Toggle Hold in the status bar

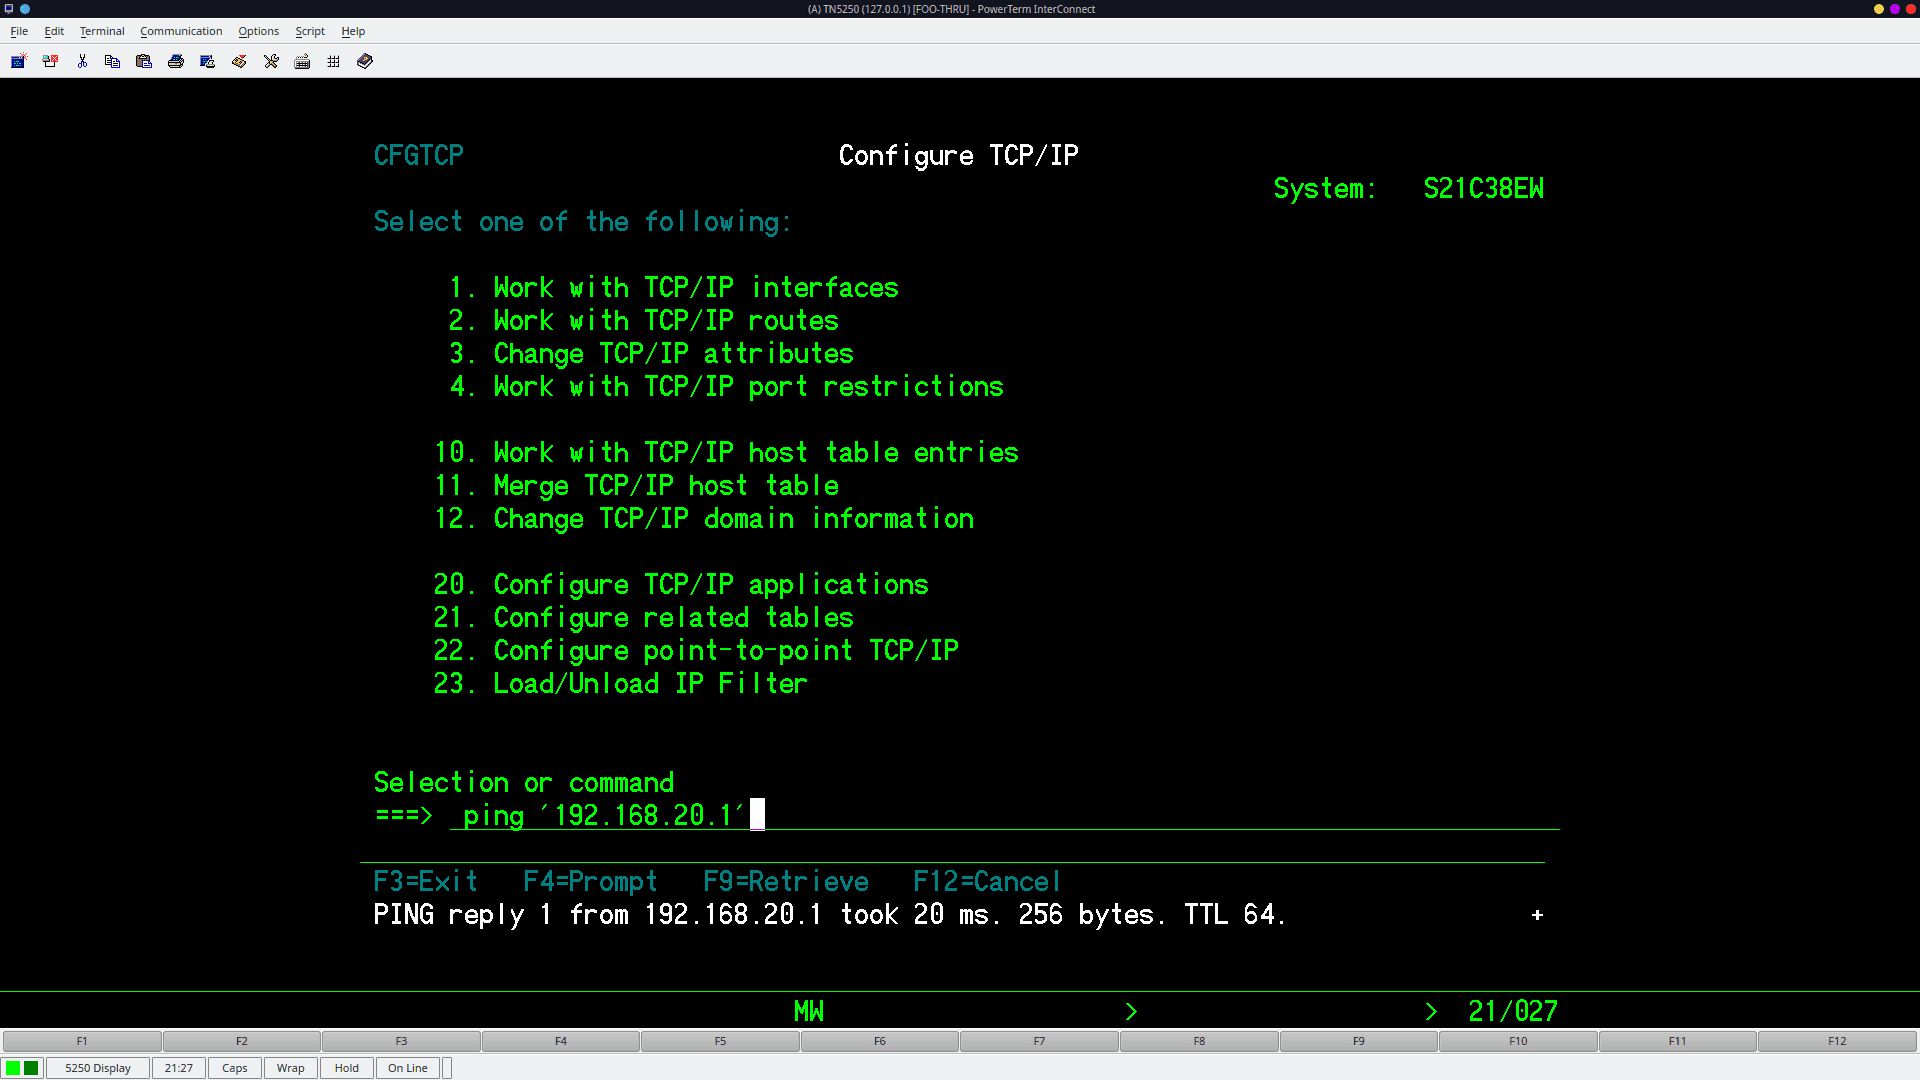[x=346, y=1067]
